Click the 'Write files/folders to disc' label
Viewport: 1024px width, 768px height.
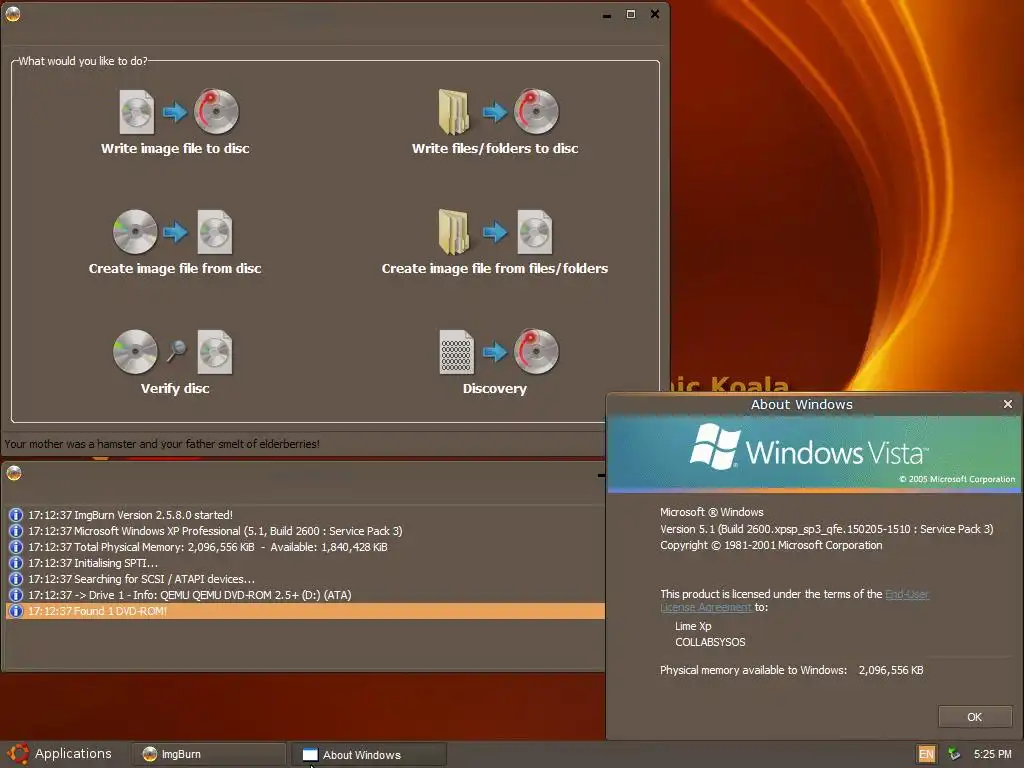click(x=495, y=148)
